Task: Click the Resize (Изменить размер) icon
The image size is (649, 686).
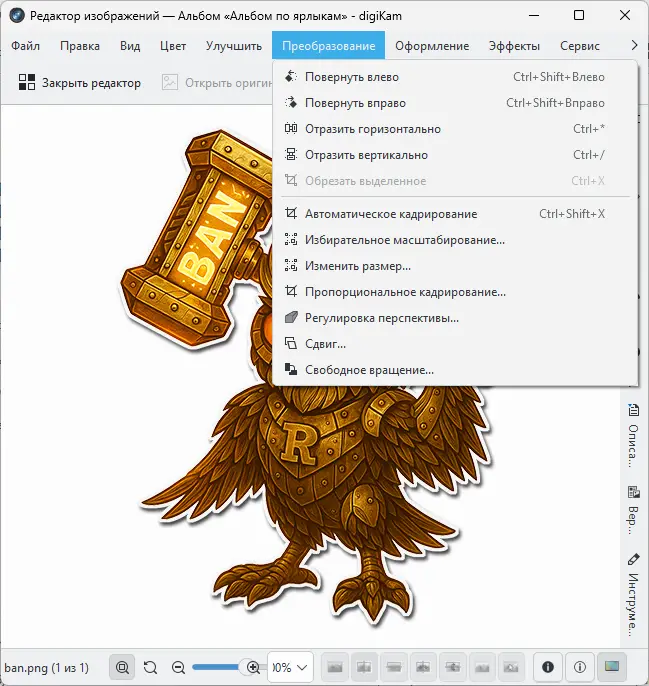Action: click(x=291, y=266)
